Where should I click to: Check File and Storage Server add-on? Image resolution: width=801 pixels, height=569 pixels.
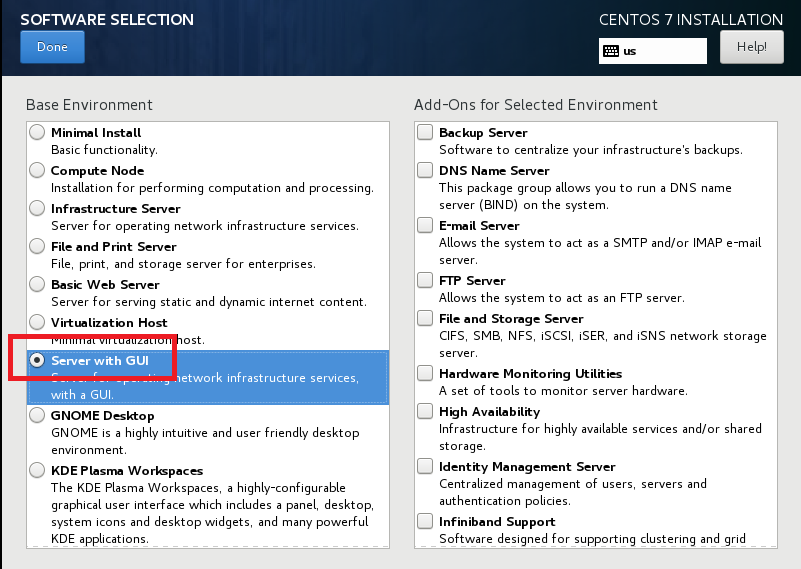pos(425,318)
